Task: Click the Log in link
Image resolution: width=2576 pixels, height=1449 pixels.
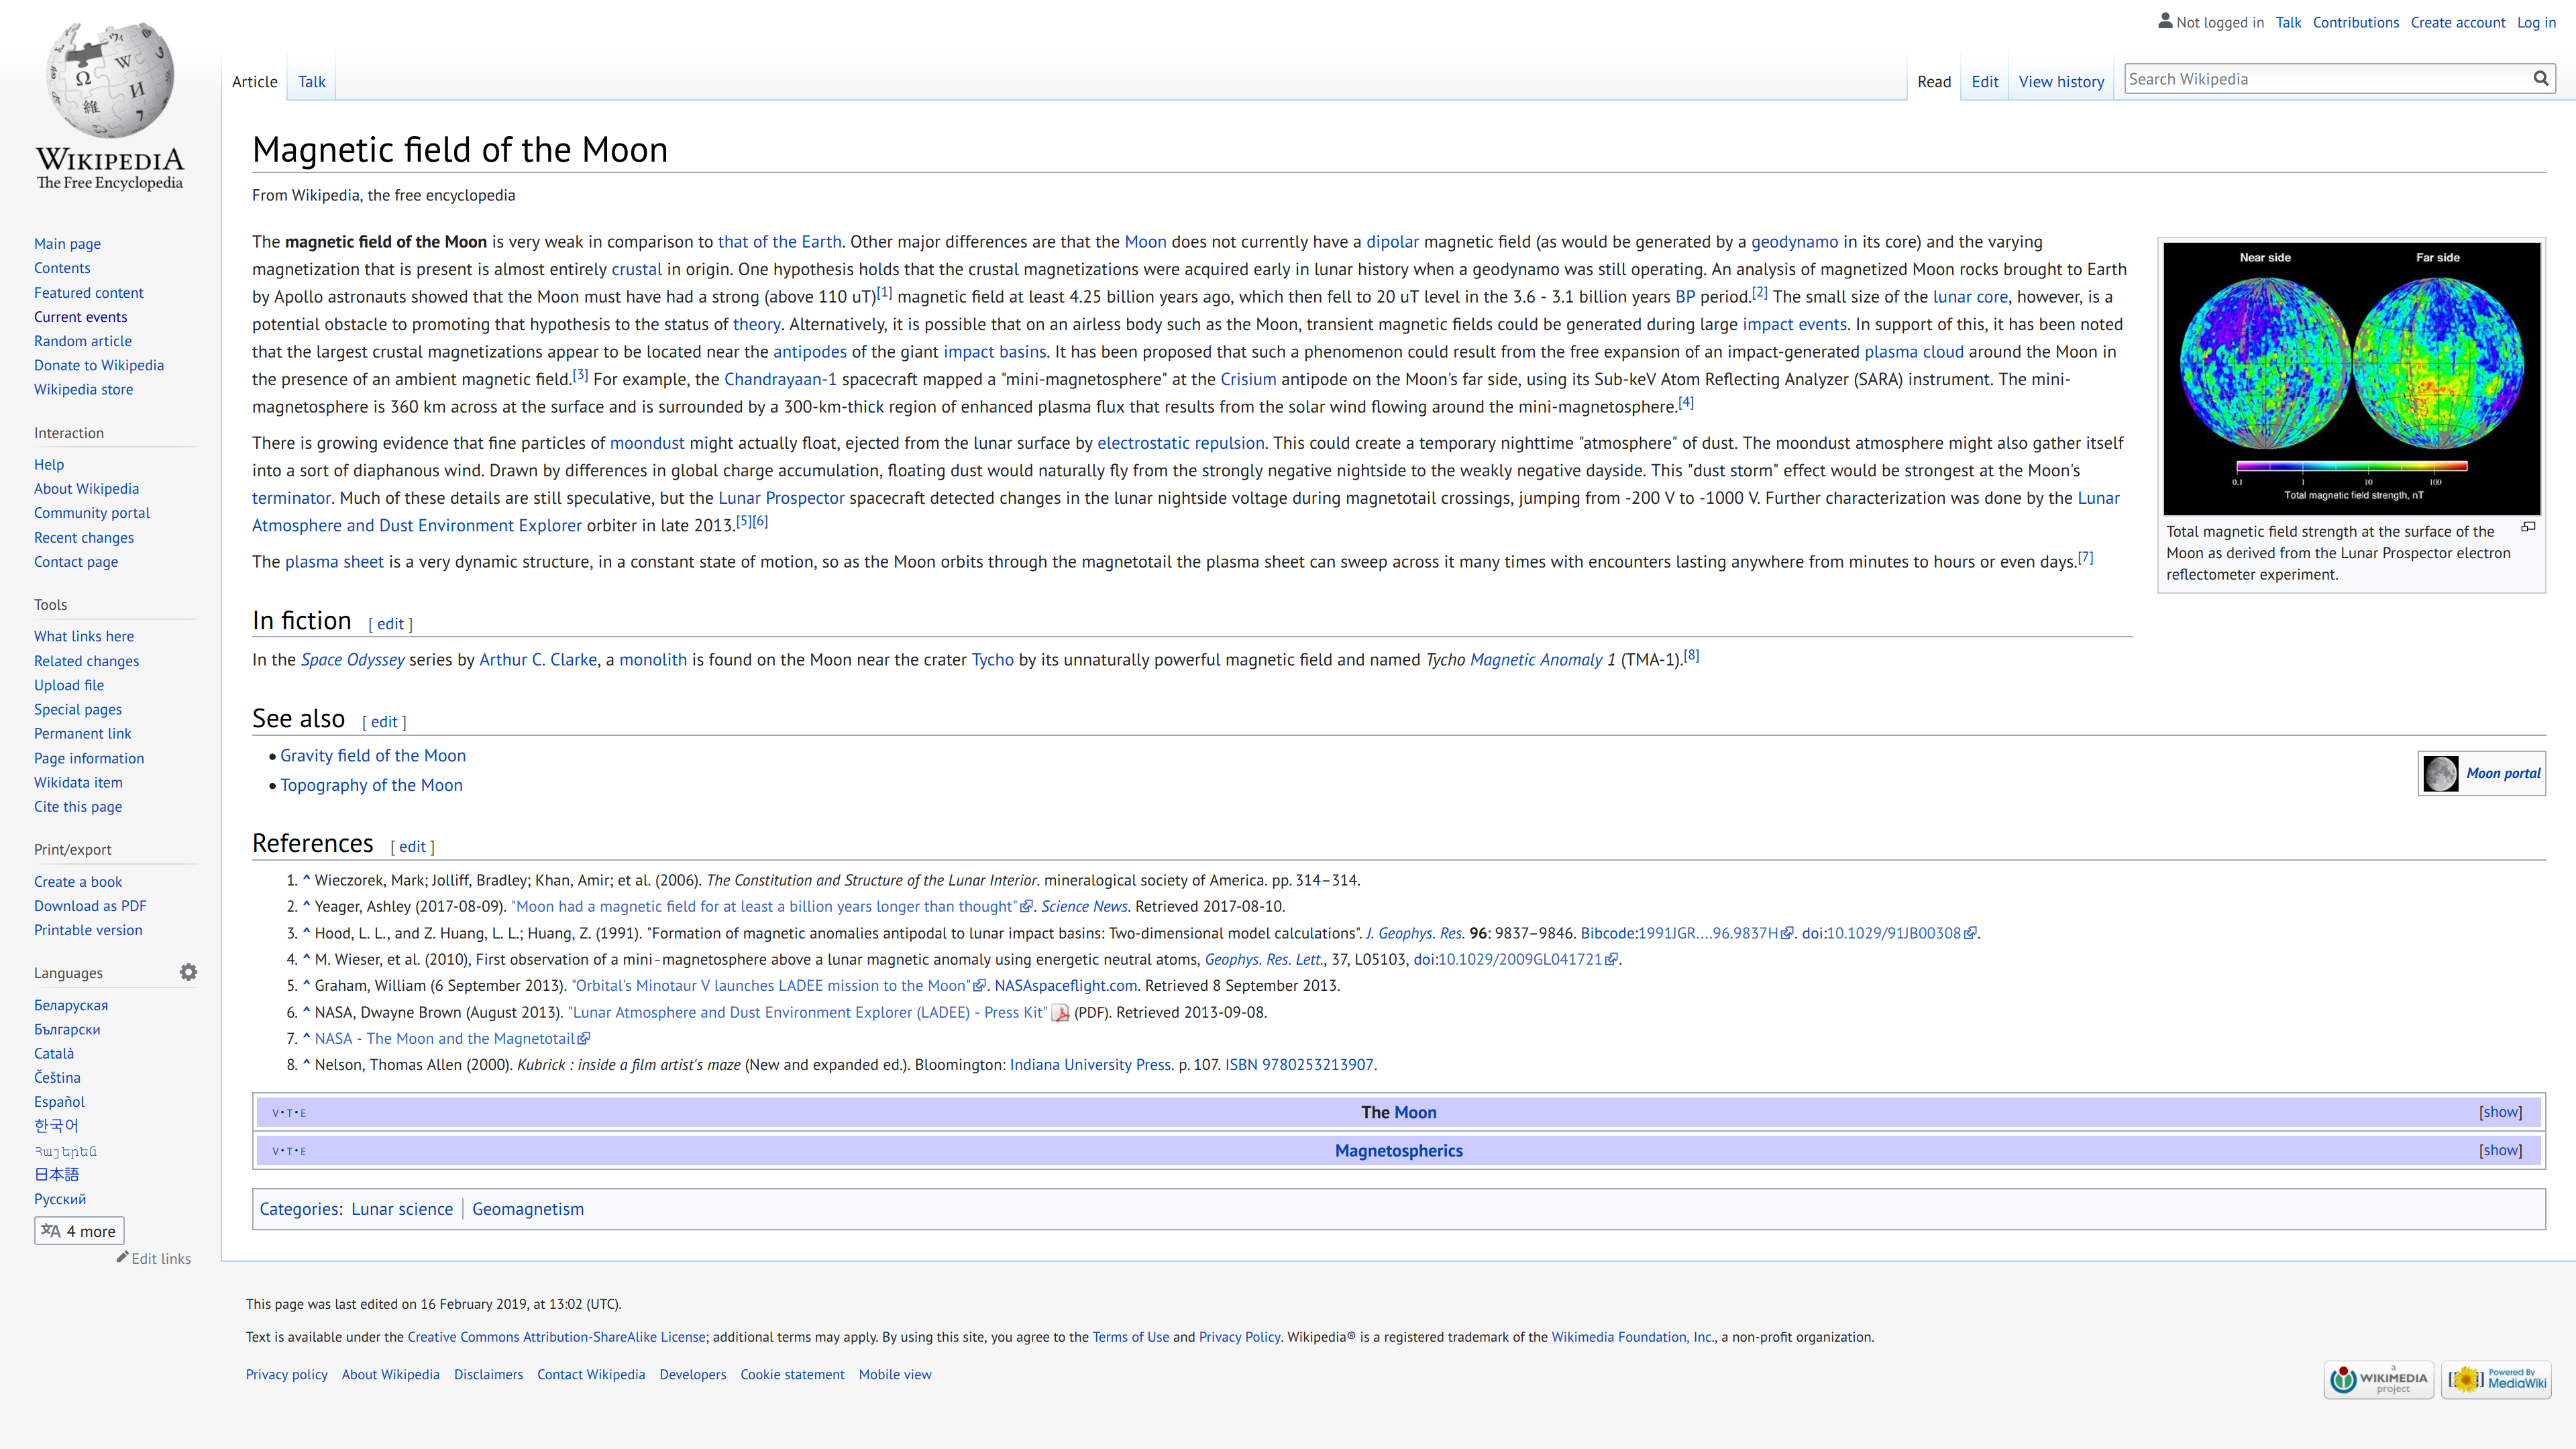Action: pos(2536,22)
